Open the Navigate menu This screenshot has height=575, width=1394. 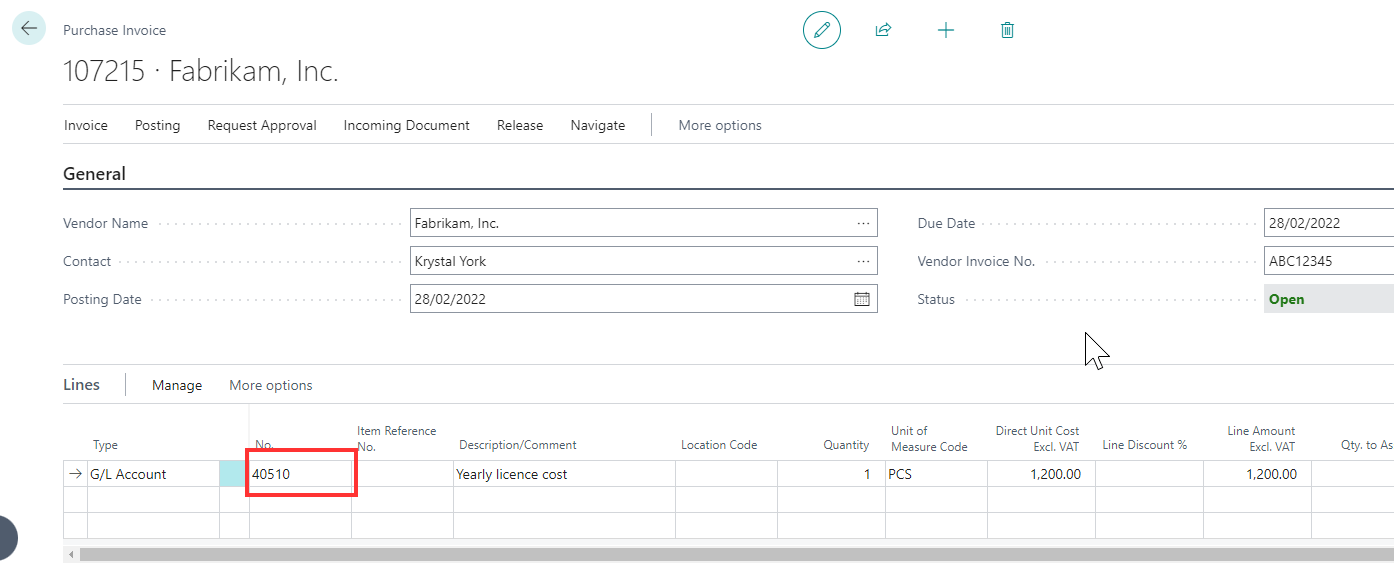598,125
